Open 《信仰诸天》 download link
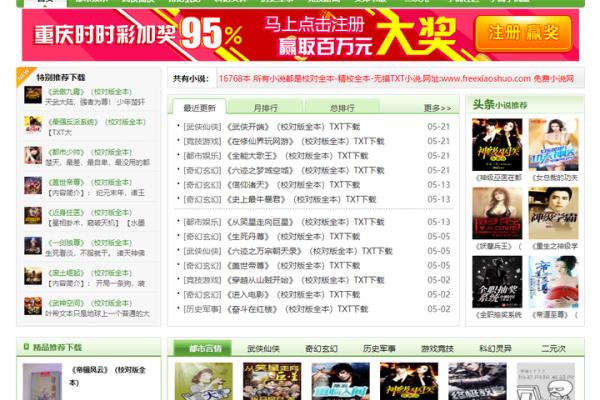 [x=293, y=185]
